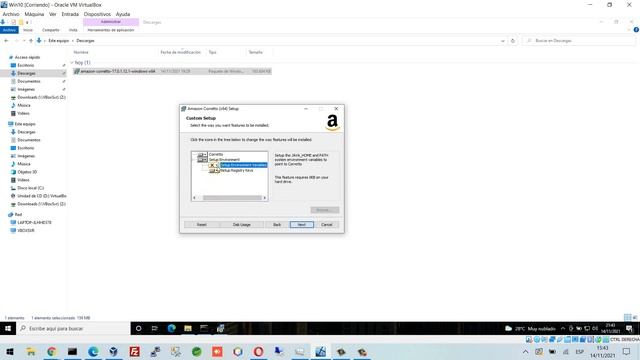The width and height of the screenshot is (640, 360).
Task: Open VirtualBox Ver menu
Action: (x=53, y=14)
